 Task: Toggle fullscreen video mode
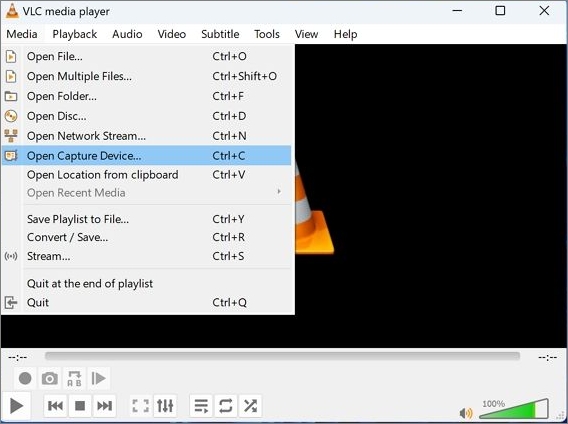(141, 406)
